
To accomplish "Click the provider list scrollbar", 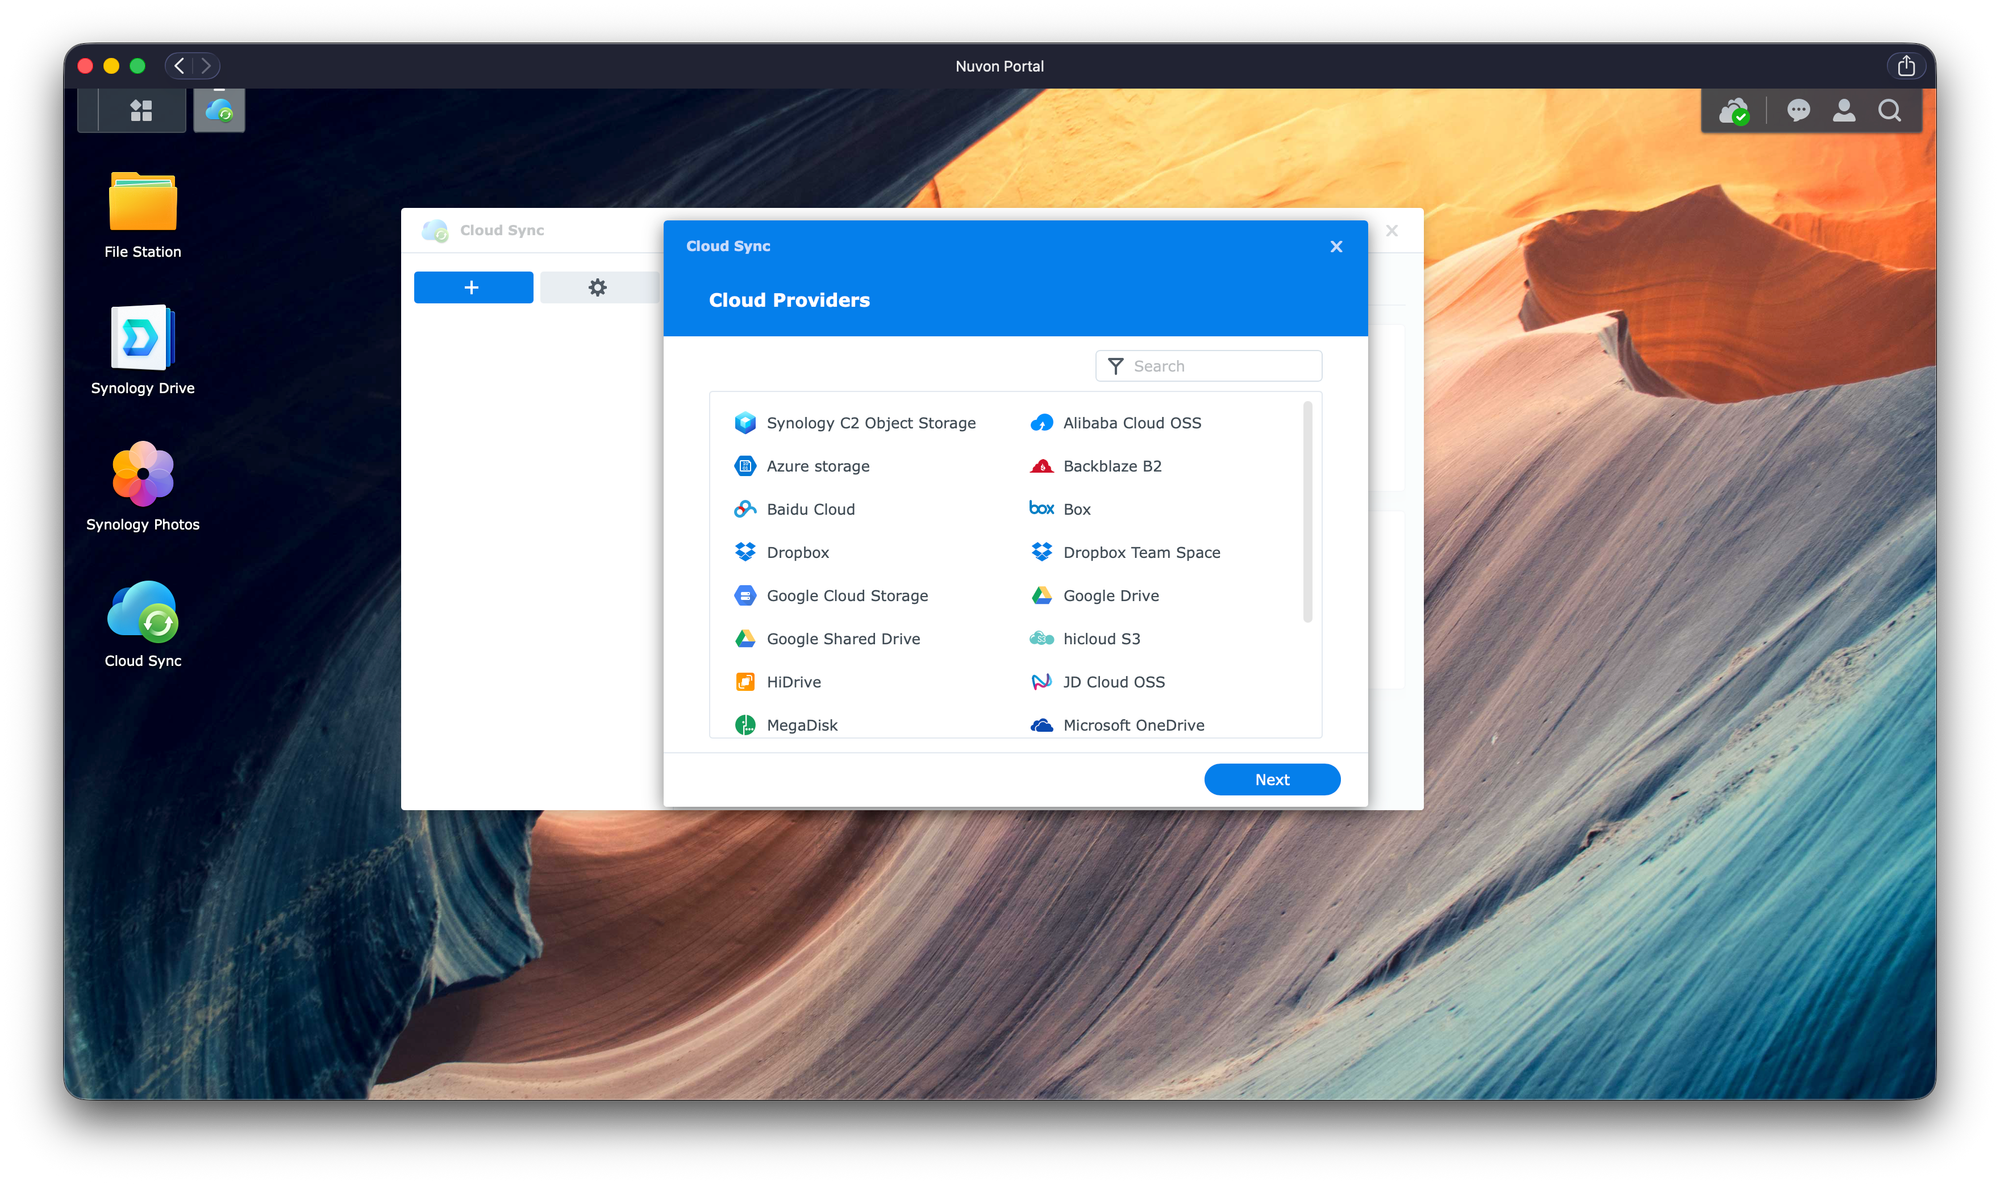I will pos(1307,512).
